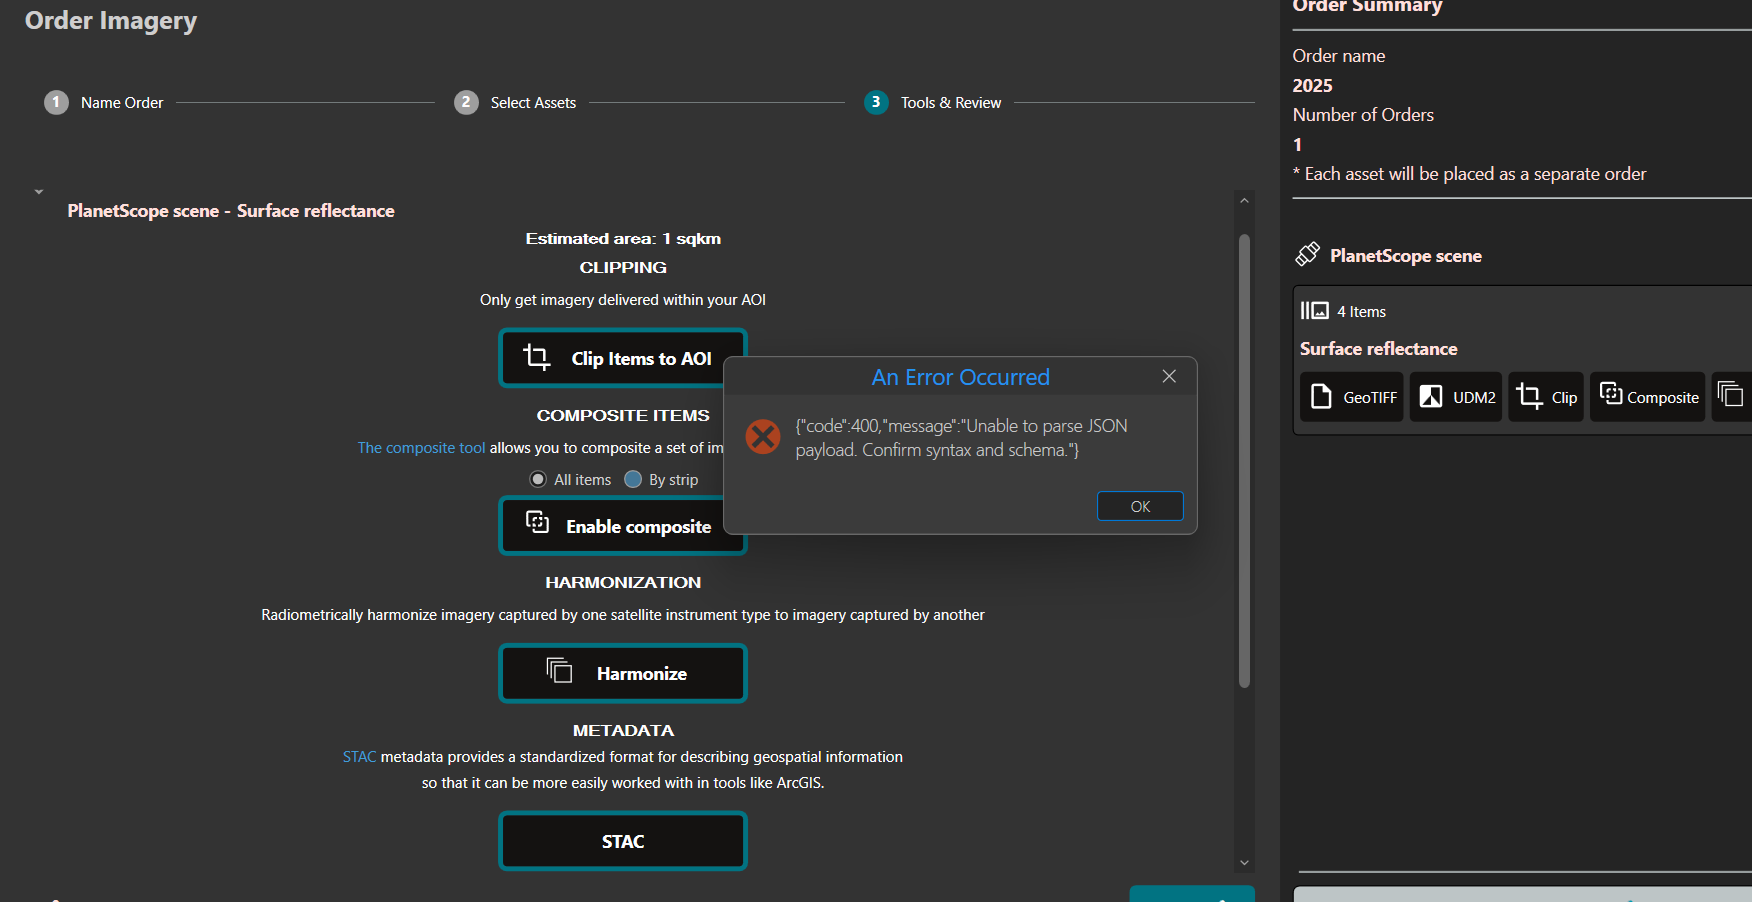Click the vertical scrollbar thumb of tools panel

pyautogui.click(x=1244, y=461)
